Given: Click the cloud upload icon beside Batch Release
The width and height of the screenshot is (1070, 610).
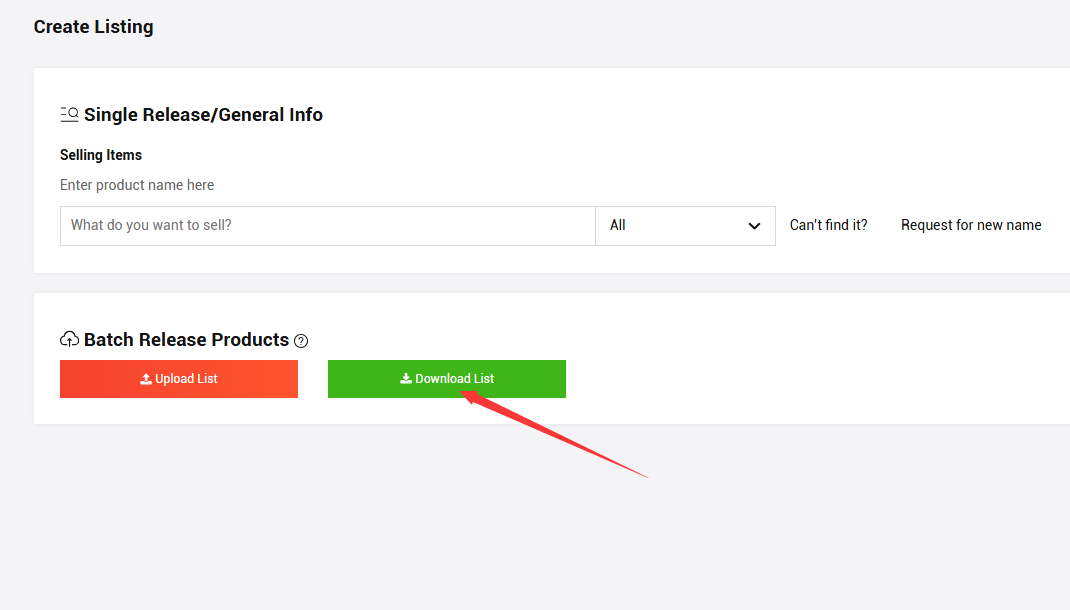Looking at the screenshot, I should [69, 339].
